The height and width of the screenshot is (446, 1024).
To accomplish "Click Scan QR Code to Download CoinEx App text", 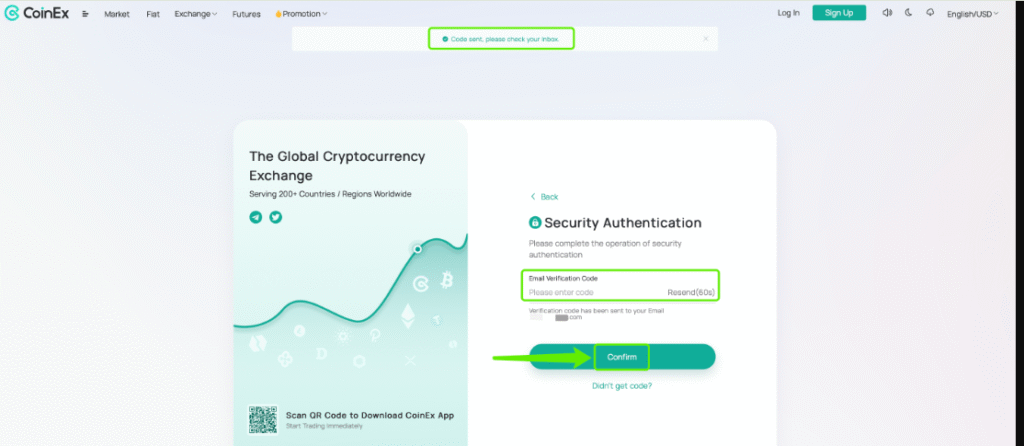I will [x=370, y=415].
